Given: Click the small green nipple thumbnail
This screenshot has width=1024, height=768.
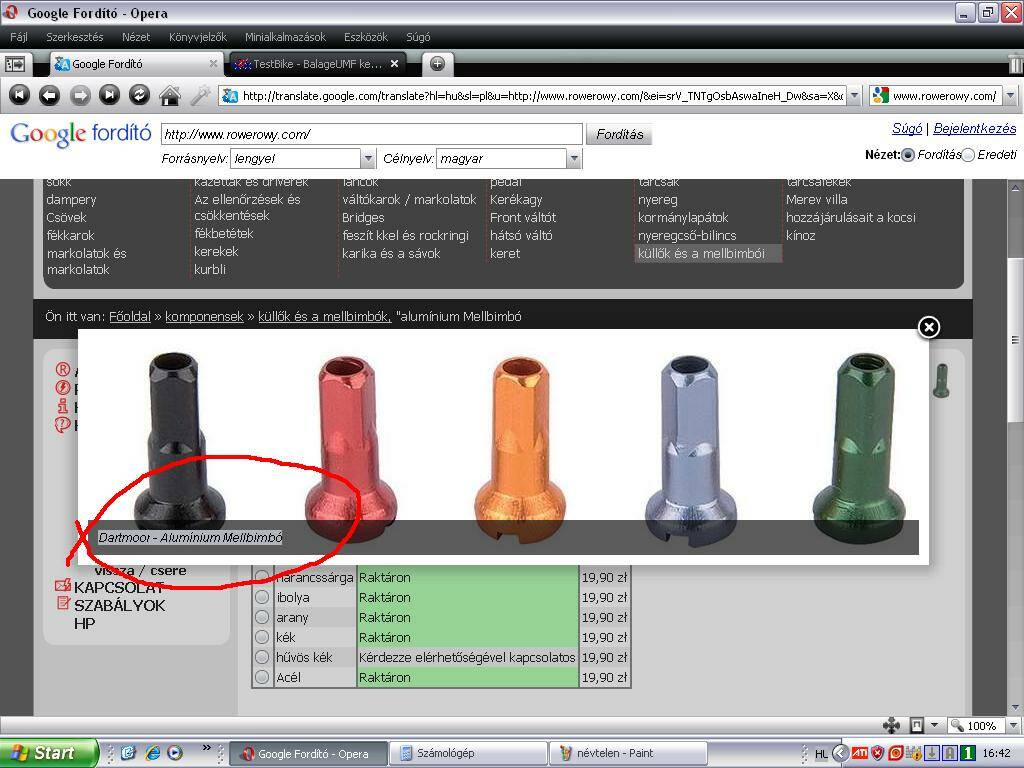Looking at the screenshot, I should click(940, 381).
